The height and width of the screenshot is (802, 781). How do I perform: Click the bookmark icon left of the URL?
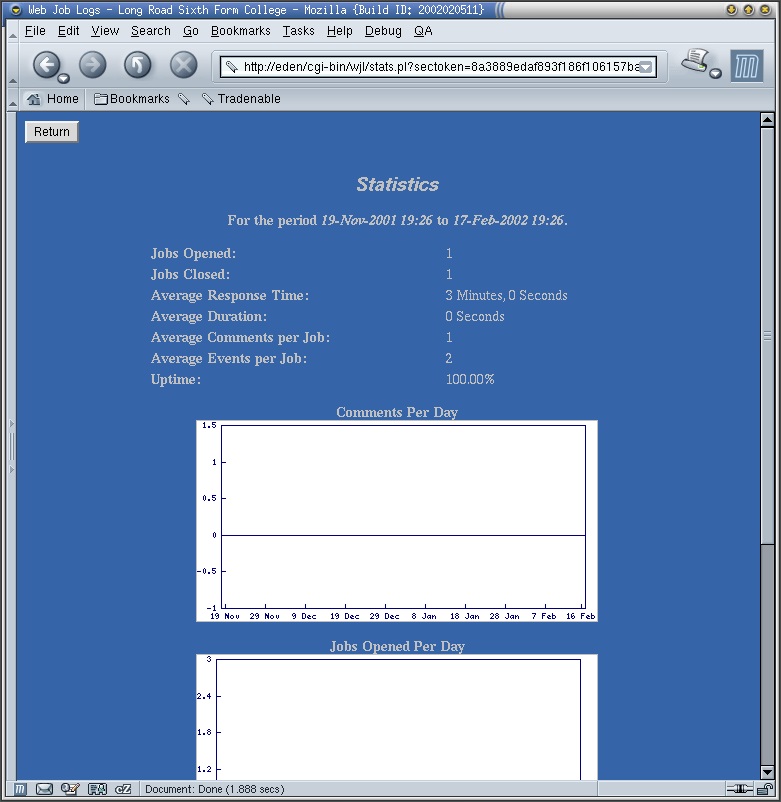(231, 67)
